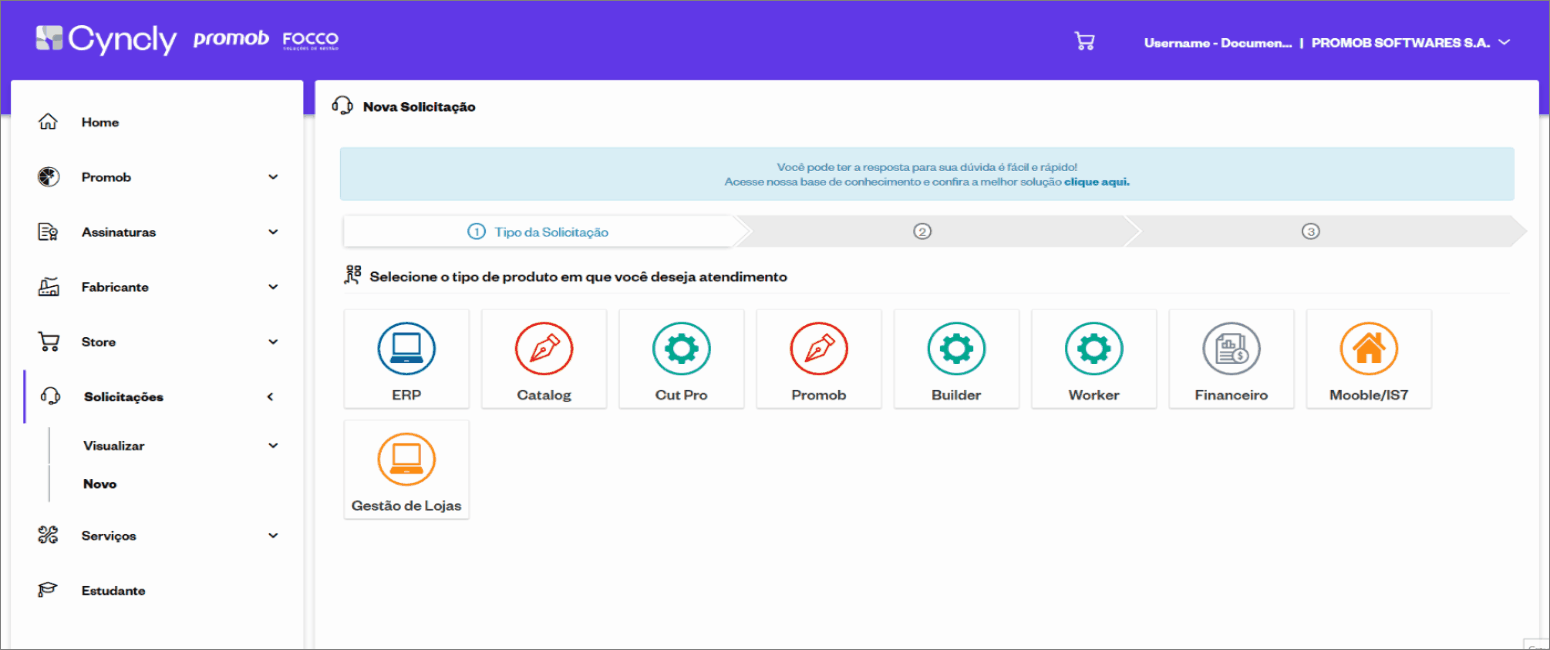Screen dimensions: 1550x650
Task: Select Visualizar under Solicitações
Action: tap(114, 446)
